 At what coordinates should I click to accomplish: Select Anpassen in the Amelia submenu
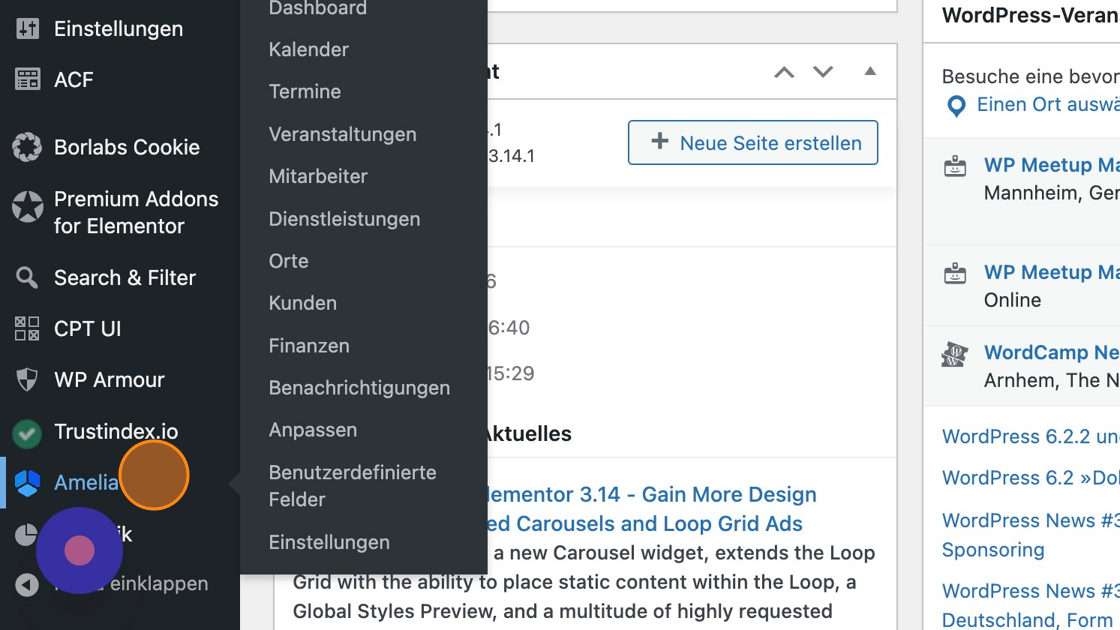[313, 430]
